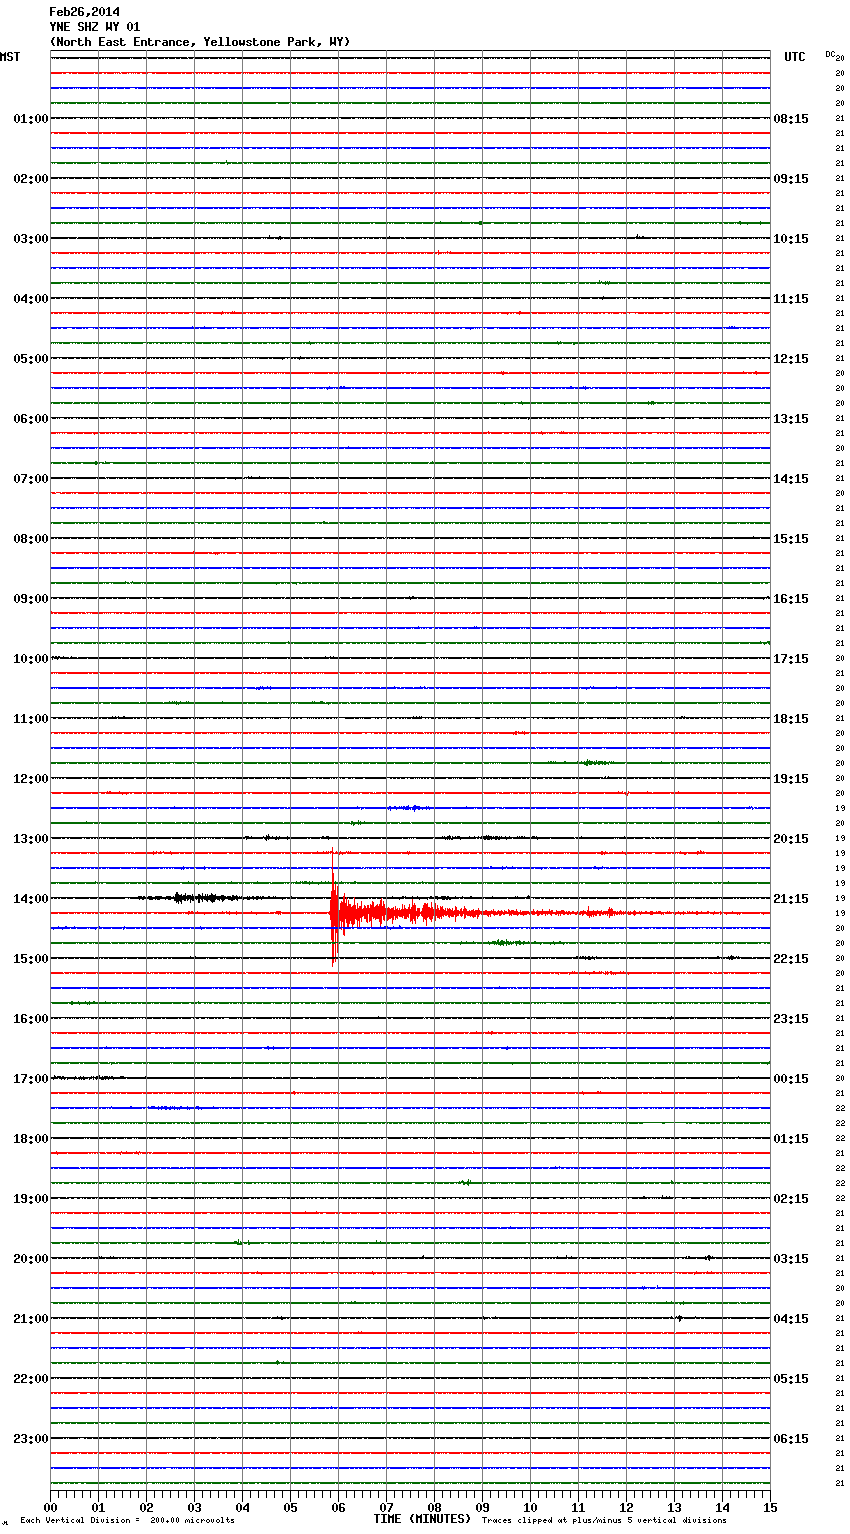Click the '06:15' UTC time label

click(x=791, y=1439)
